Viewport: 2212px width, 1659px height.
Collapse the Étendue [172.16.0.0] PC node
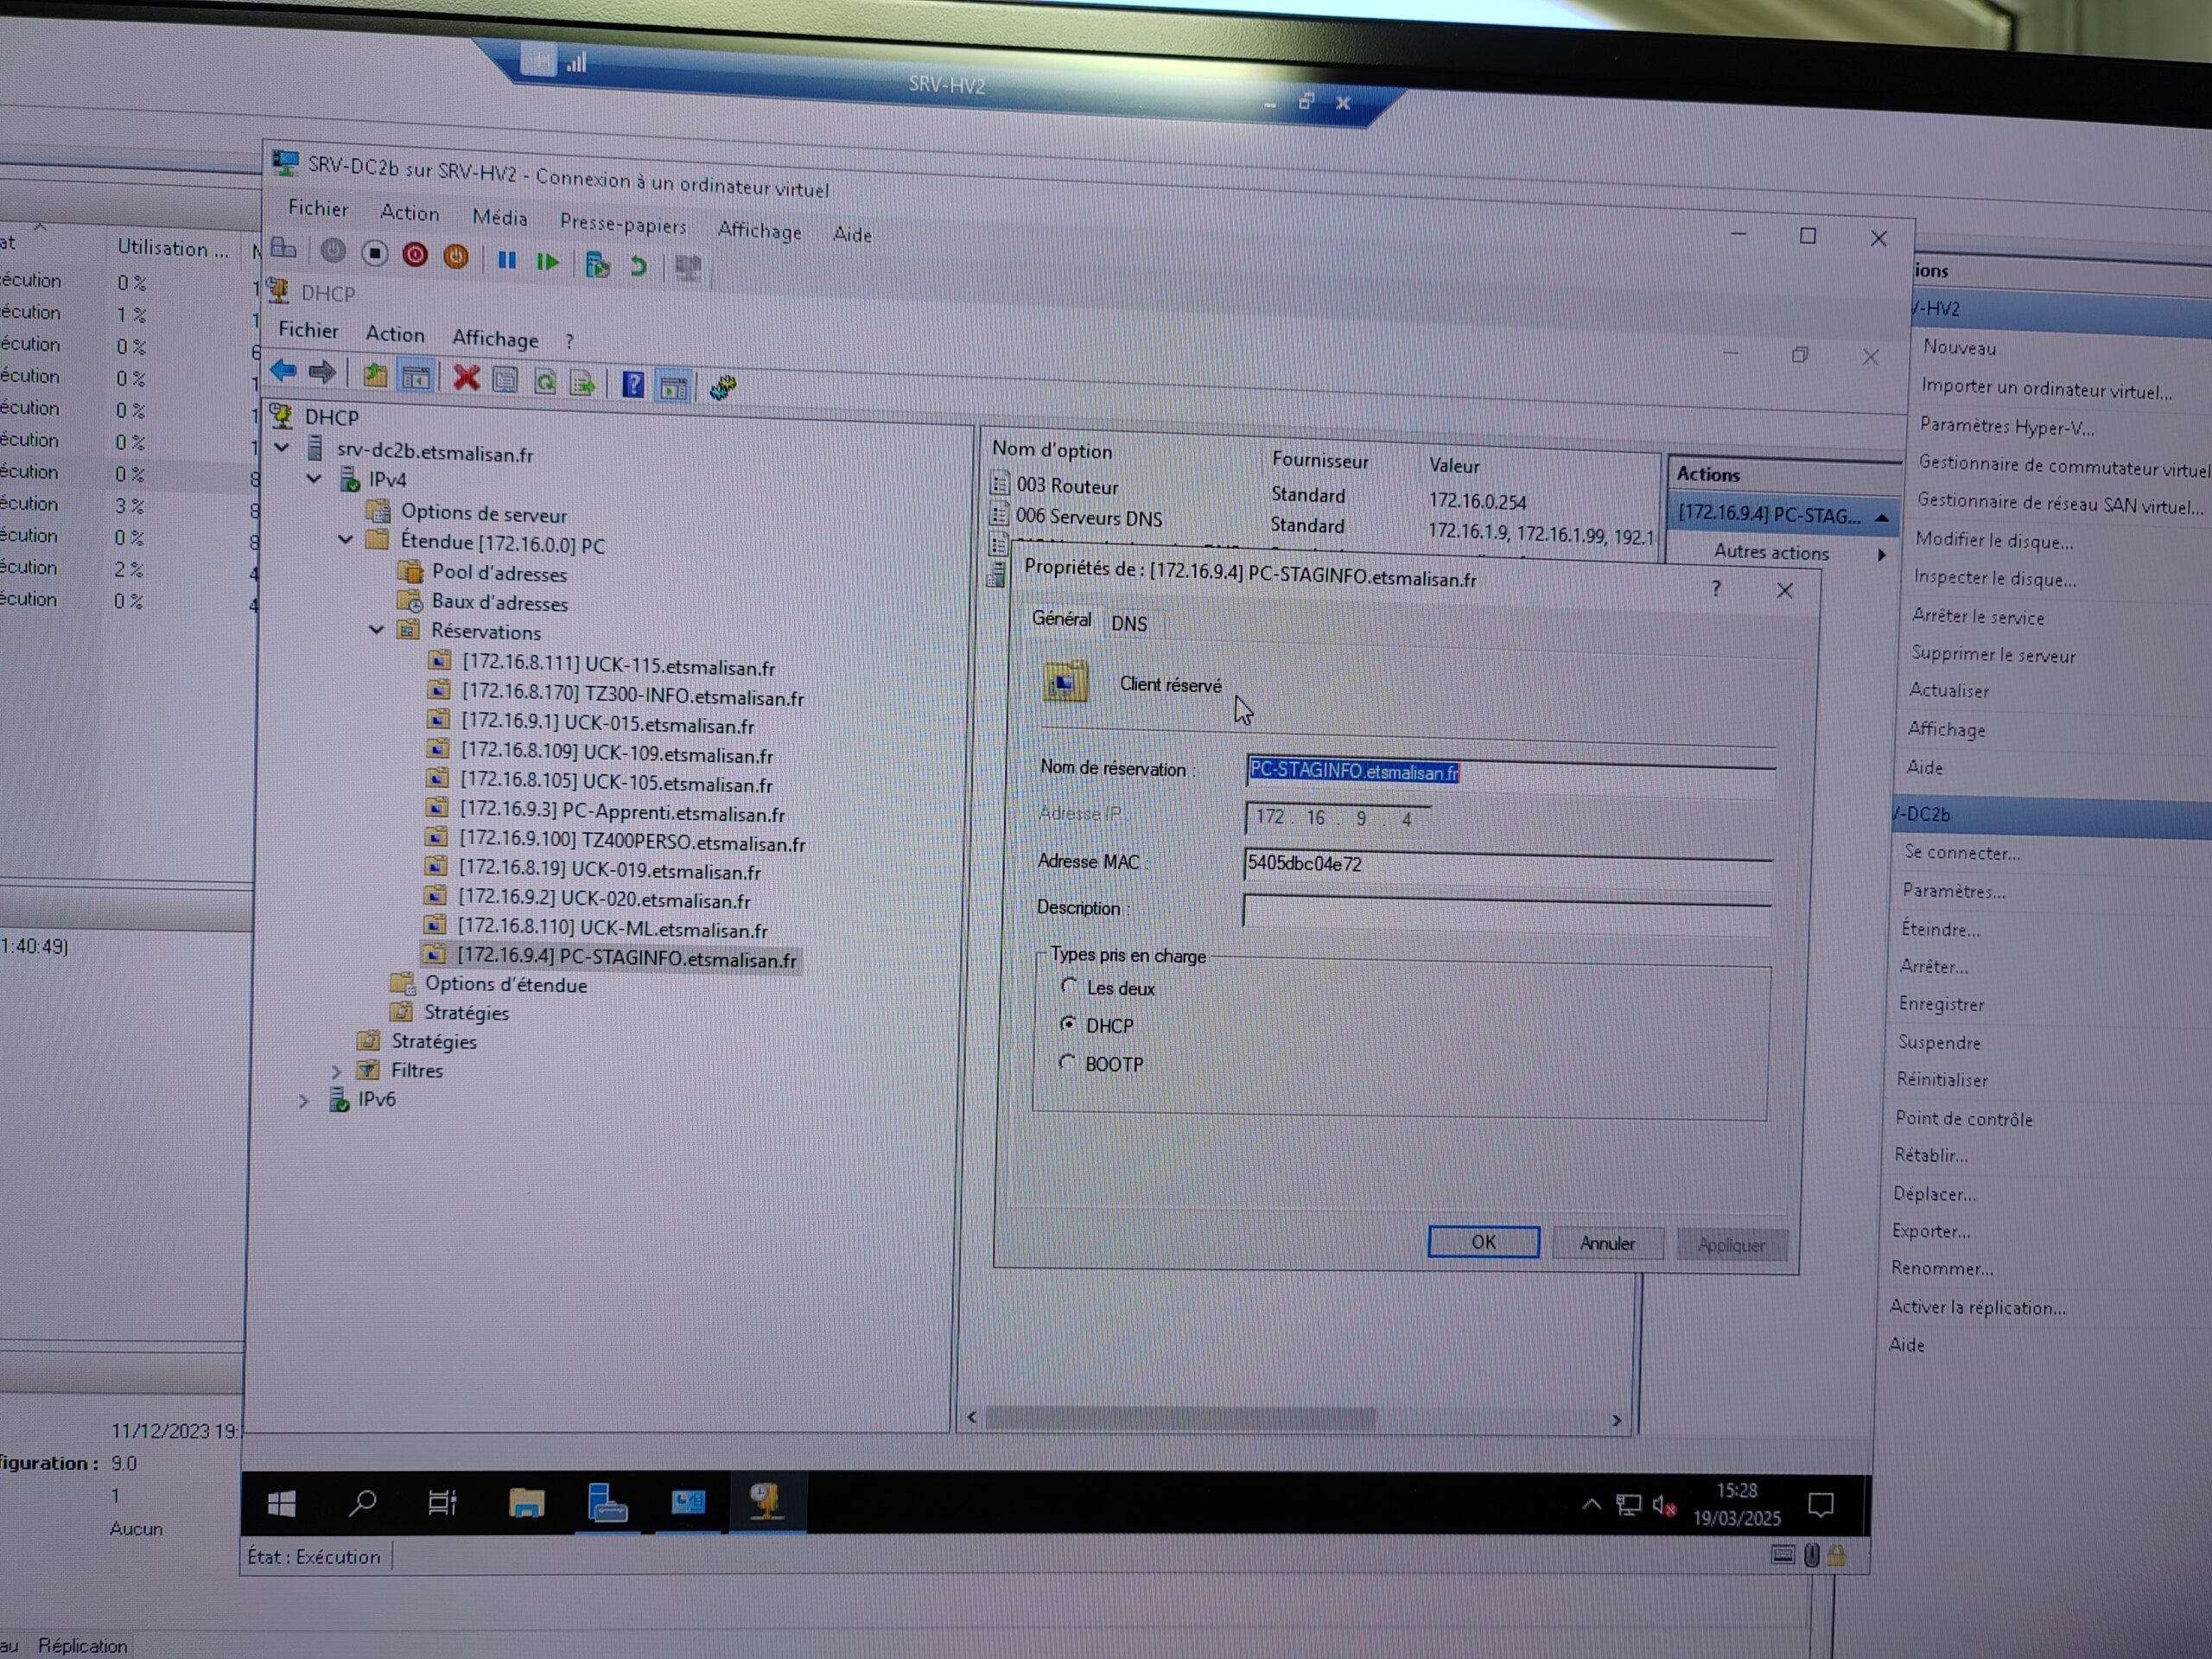[346, 539]
